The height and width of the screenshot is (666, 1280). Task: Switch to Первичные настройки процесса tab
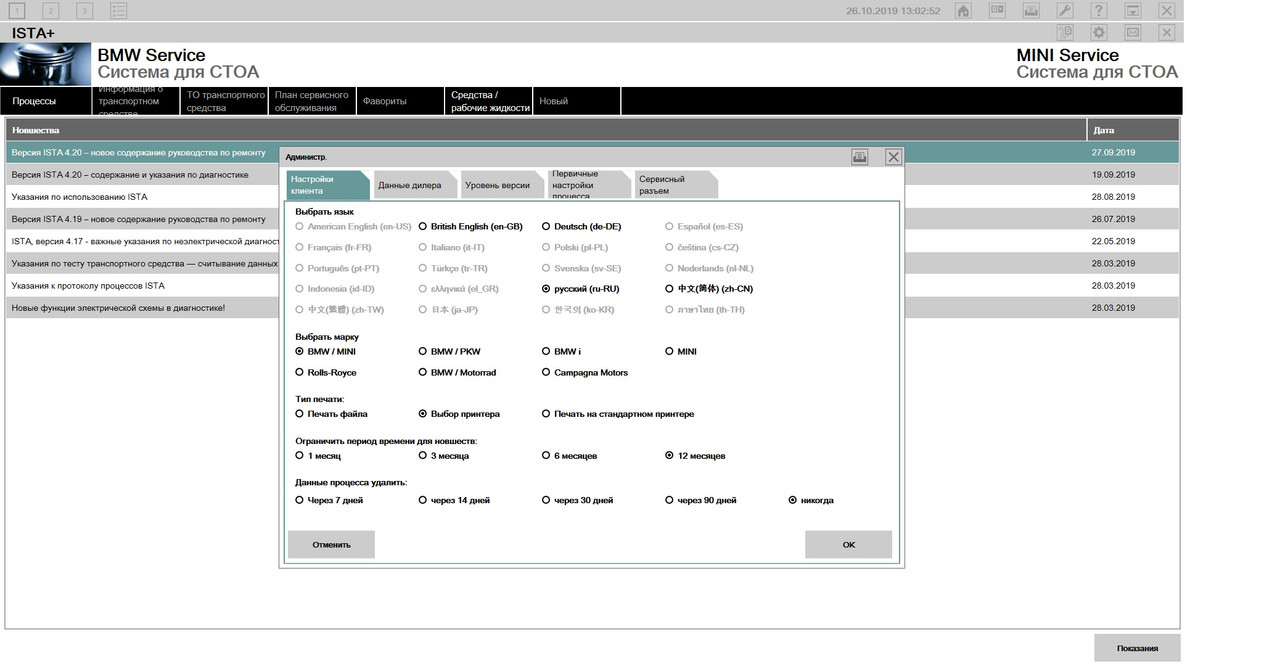(587, 185)
